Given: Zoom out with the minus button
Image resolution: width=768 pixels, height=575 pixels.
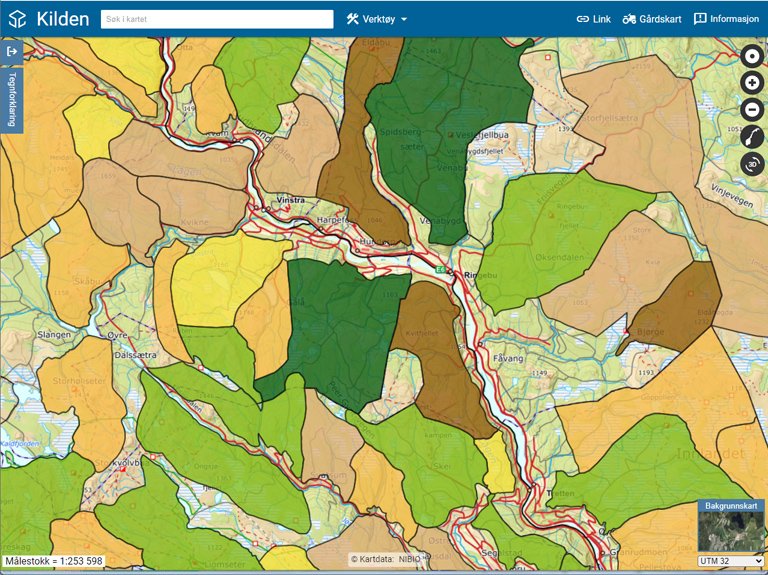Looking at the screenshot, I should pos(752,110).
